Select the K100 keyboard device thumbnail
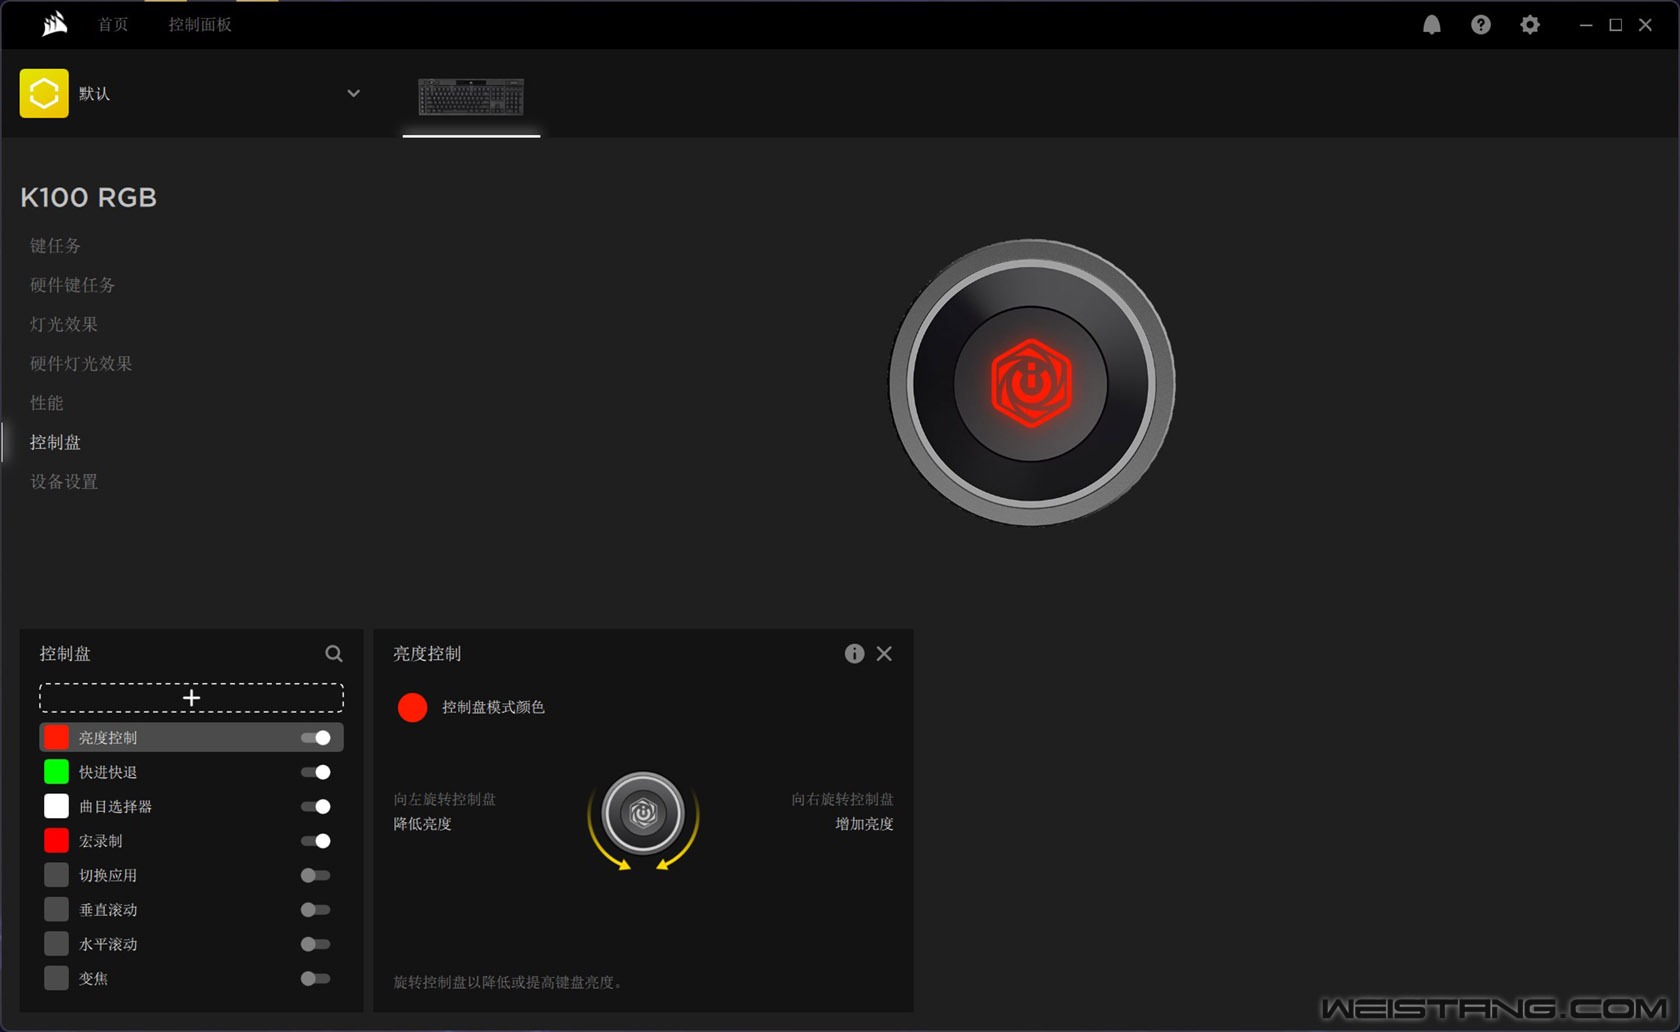Screen dimensions: 1680x1032 pos(471,97)
